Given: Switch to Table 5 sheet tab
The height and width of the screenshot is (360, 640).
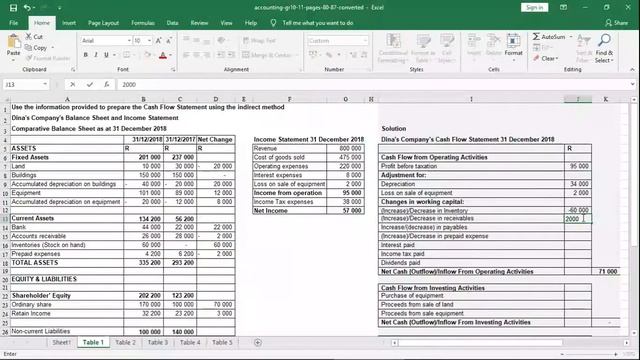Looking at the screenshot, I should (222, 342).
